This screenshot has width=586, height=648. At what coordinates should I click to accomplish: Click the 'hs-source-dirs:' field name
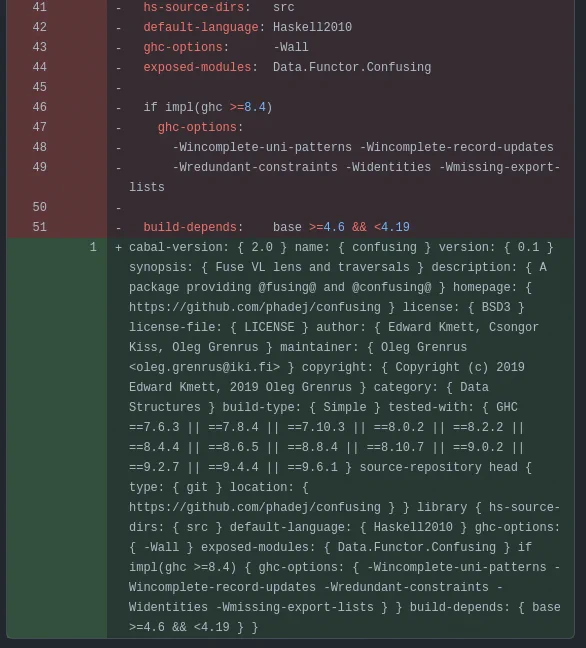197,7
